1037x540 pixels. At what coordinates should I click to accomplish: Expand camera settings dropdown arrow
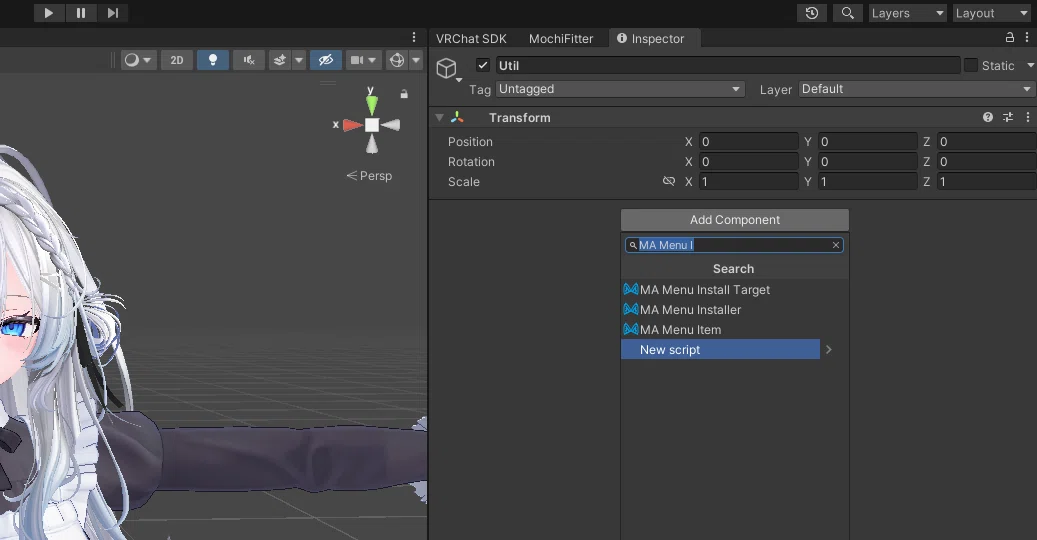coord(373,60)
